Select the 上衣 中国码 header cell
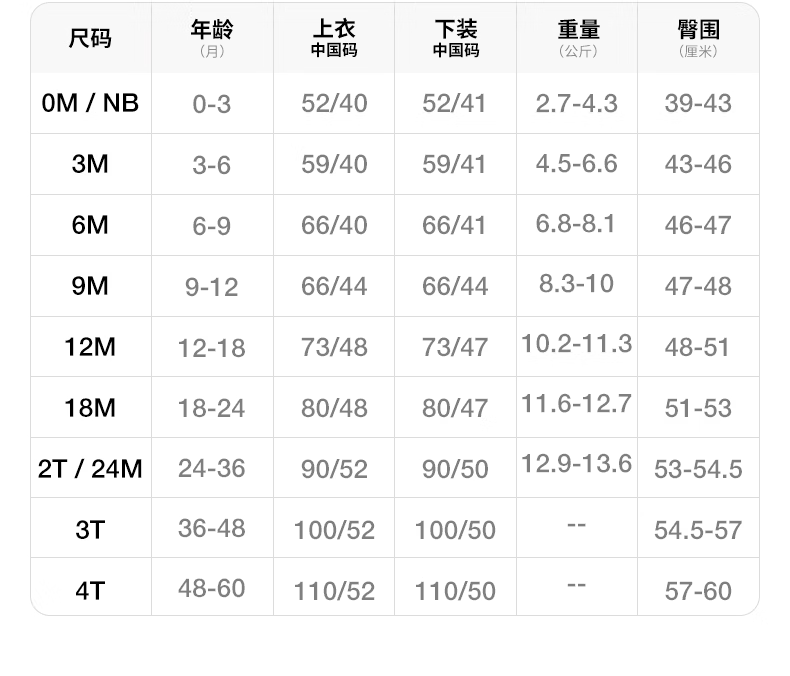This screenshot has height=676, width=790. point(334,38)
